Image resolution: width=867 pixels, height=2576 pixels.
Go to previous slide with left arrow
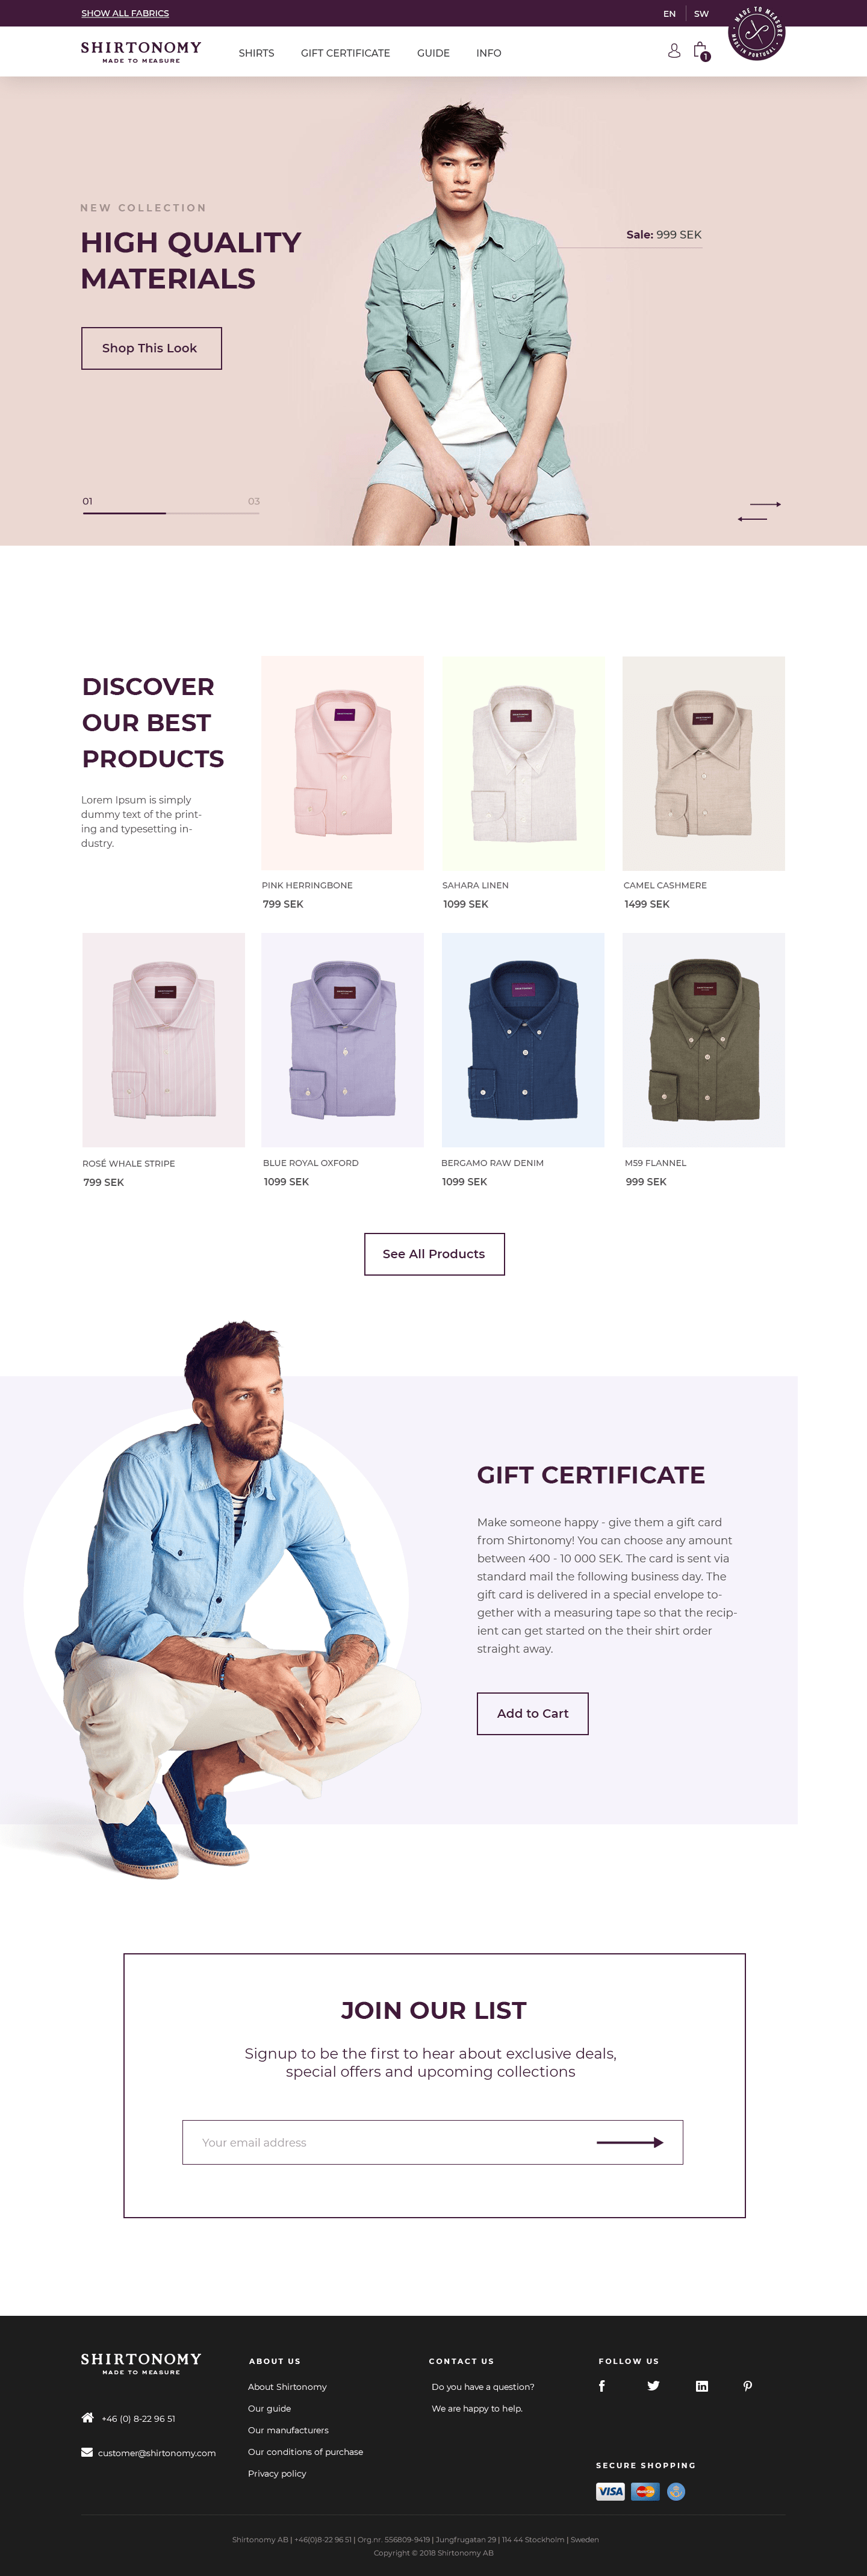pos(752,518)
